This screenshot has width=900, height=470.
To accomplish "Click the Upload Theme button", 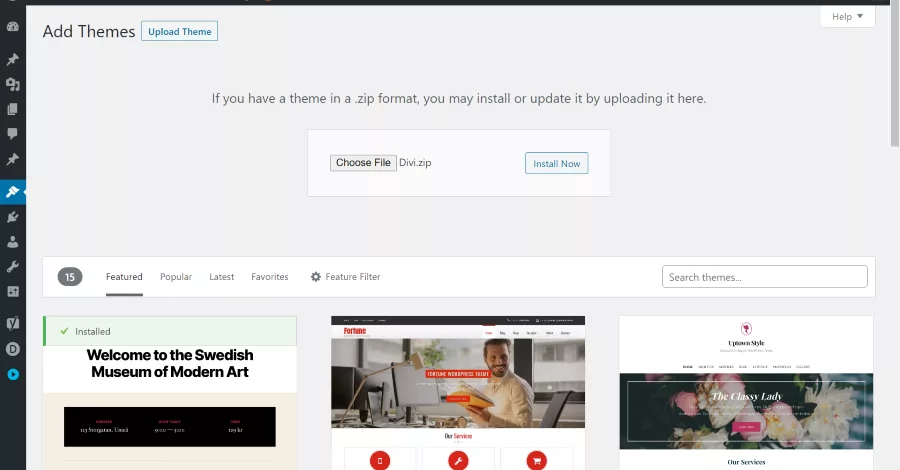I will tap(180, 32).
